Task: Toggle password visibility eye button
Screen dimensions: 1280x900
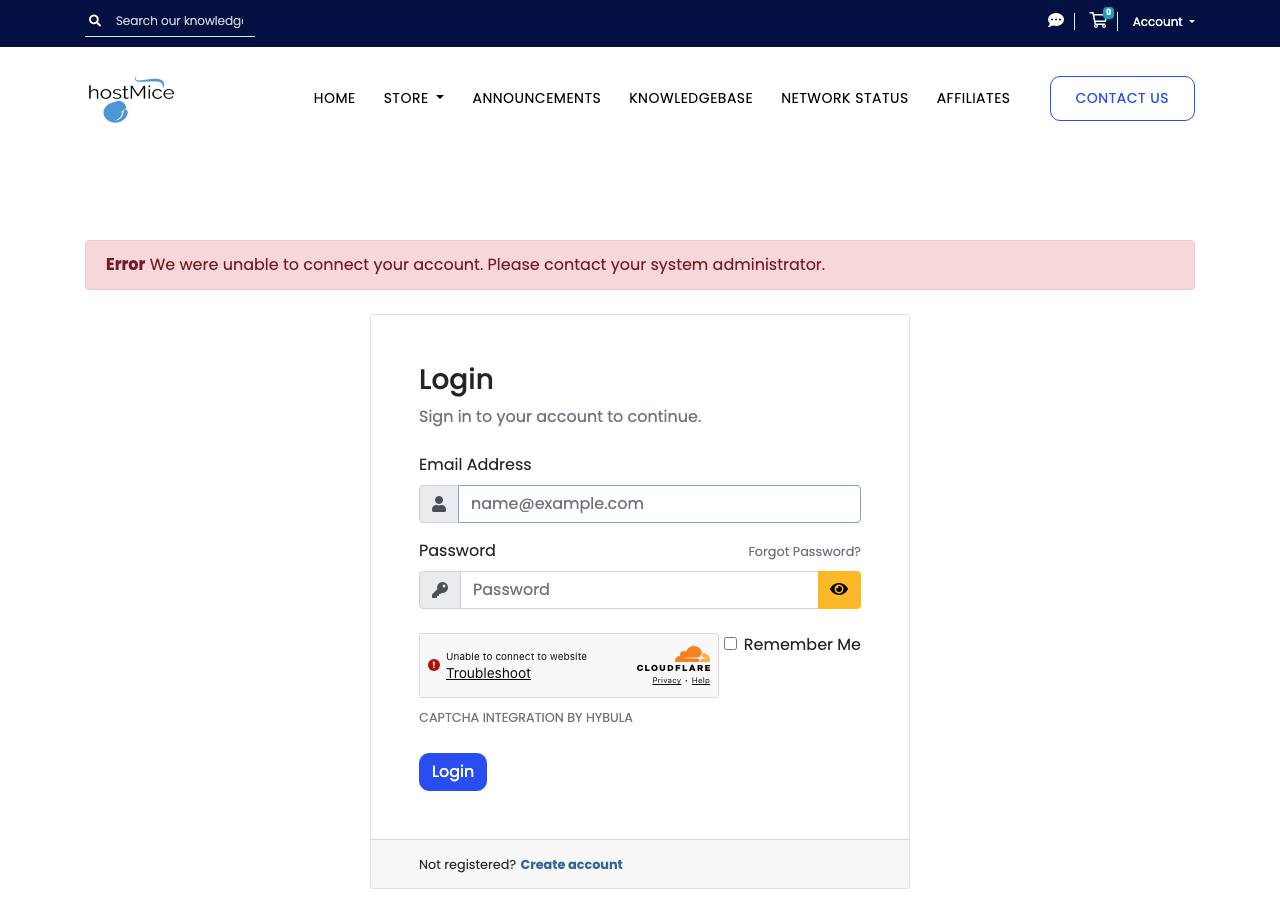Action: [x=839, y=590]
